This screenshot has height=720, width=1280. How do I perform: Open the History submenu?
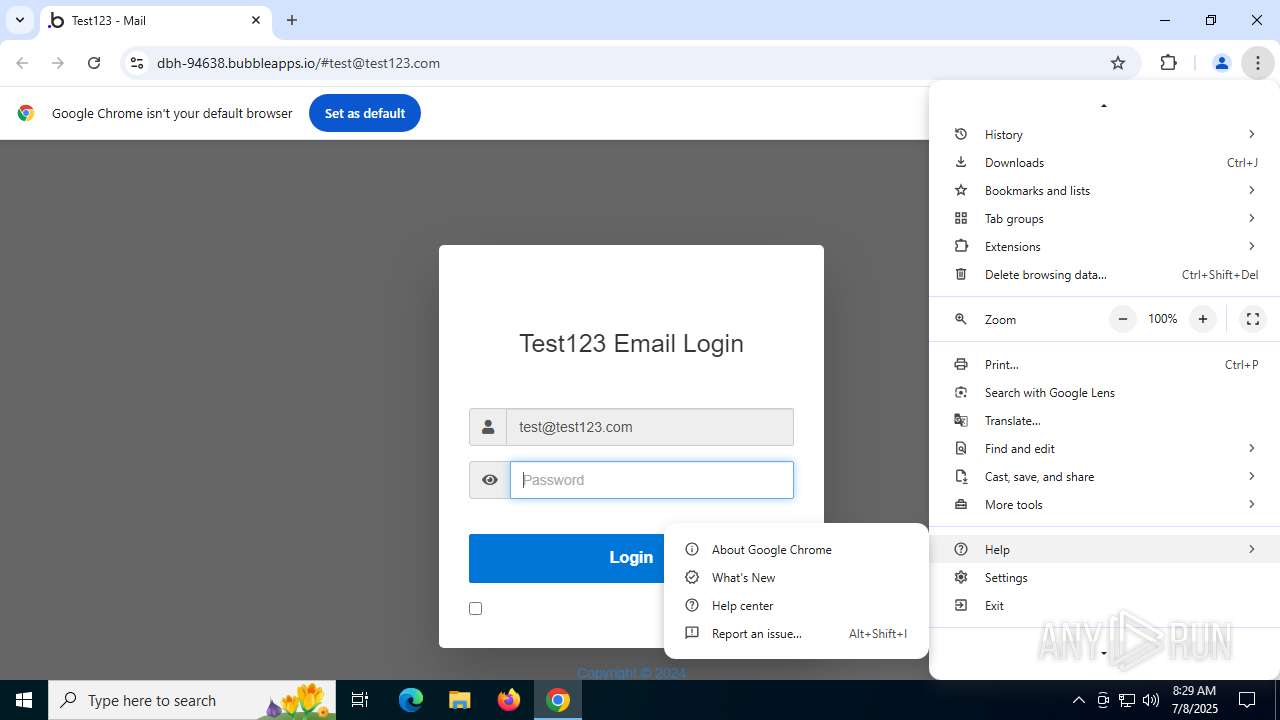(x=1104, y=134)
